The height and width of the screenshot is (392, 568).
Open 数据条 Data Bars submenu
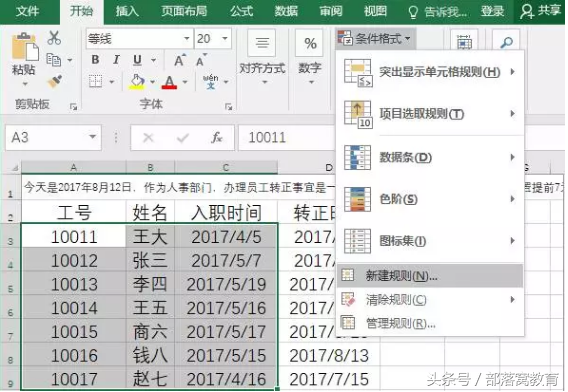tap(430, 157)
